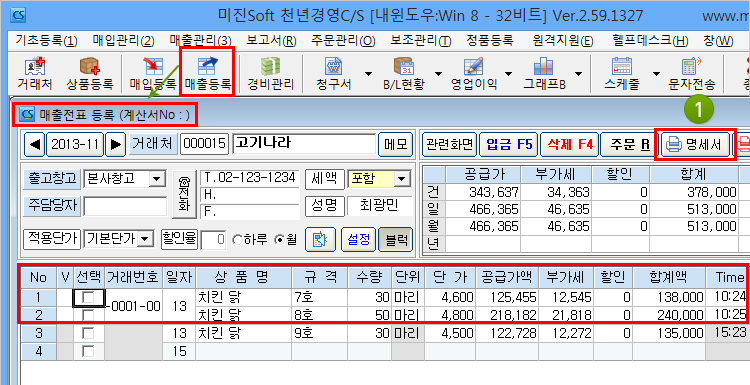Click the 명세서 print button
Screen dimensions: 750x385
point(695,144)
